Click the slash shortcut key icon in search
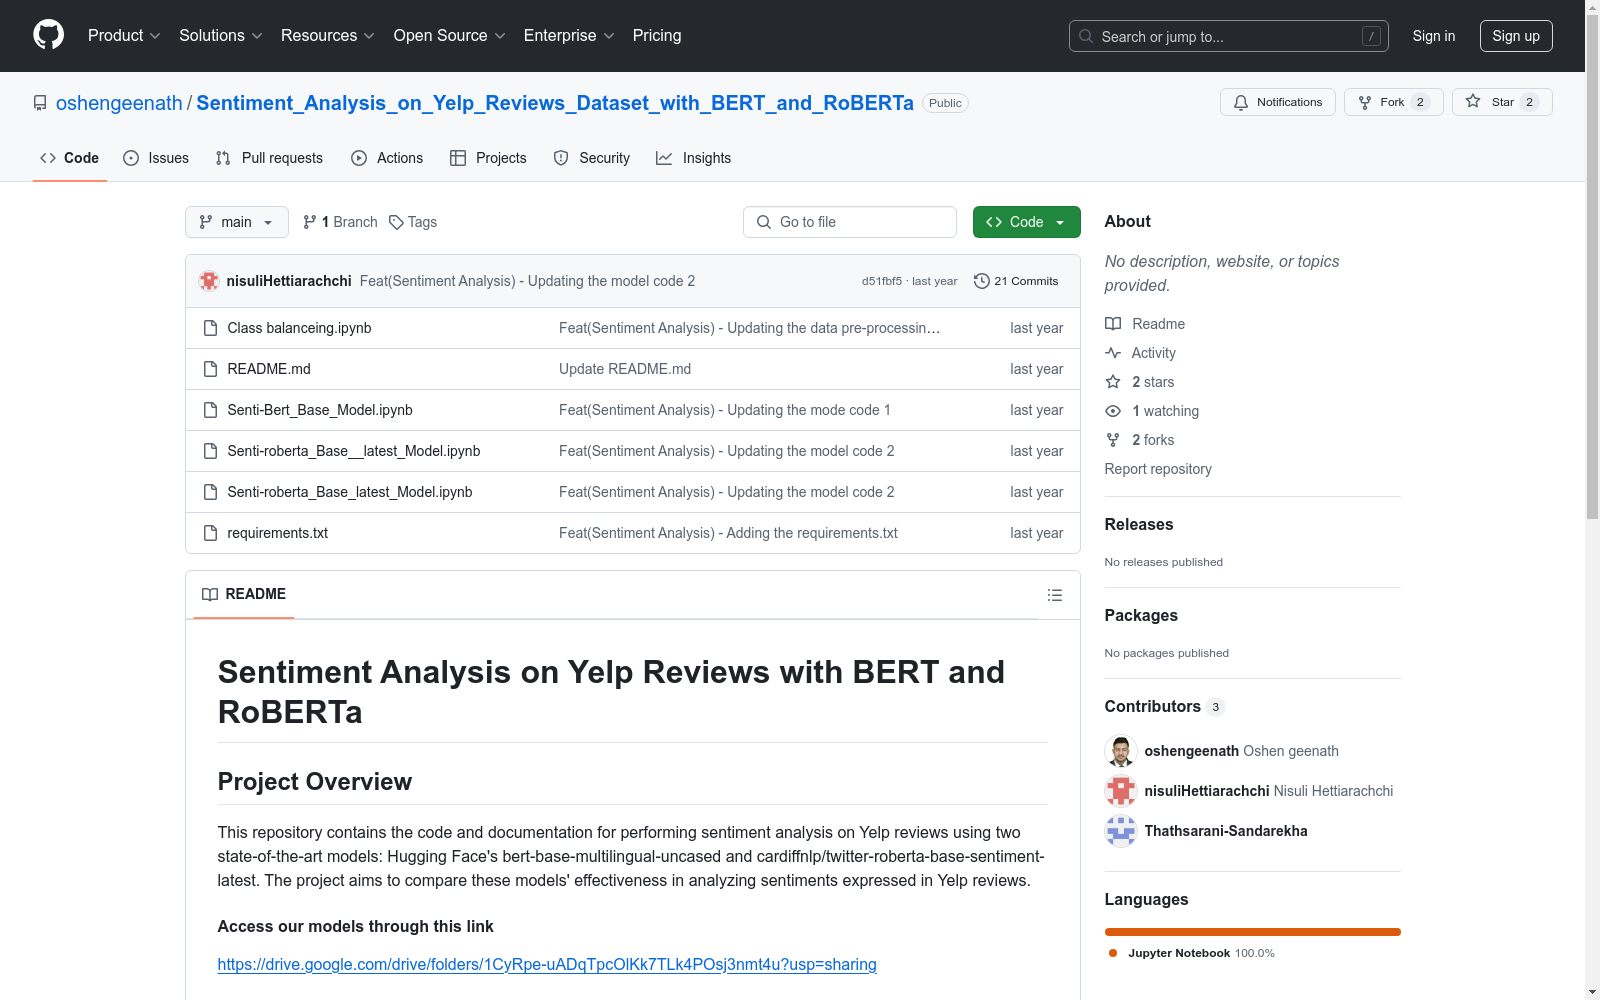 1371,36
